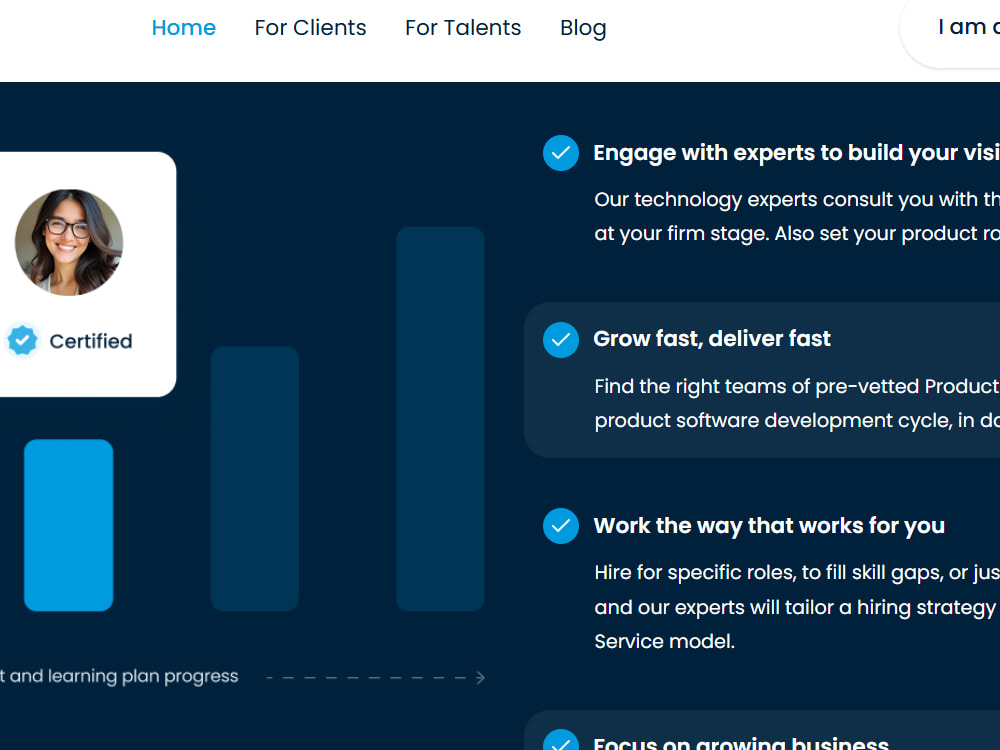Viewport: 1000px width, 750px height.
Task: Click the 'product software development cycle' line
Action: pos(797,421)
